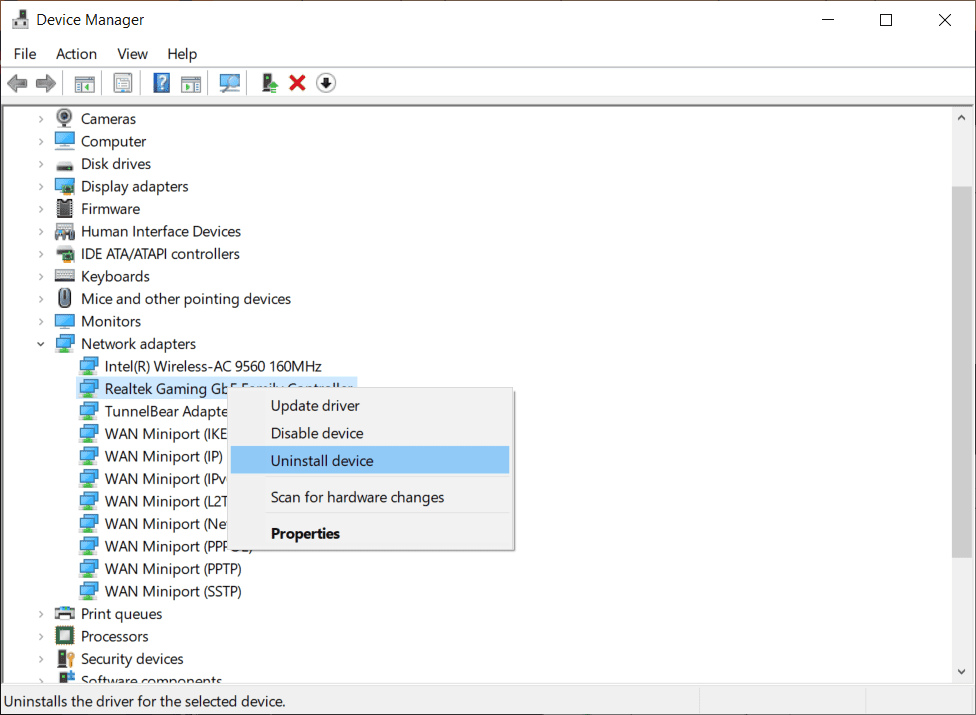976x715 pixels.
Task: Click the Mice and pointing devices icon
Action: [x=65, y=298]
